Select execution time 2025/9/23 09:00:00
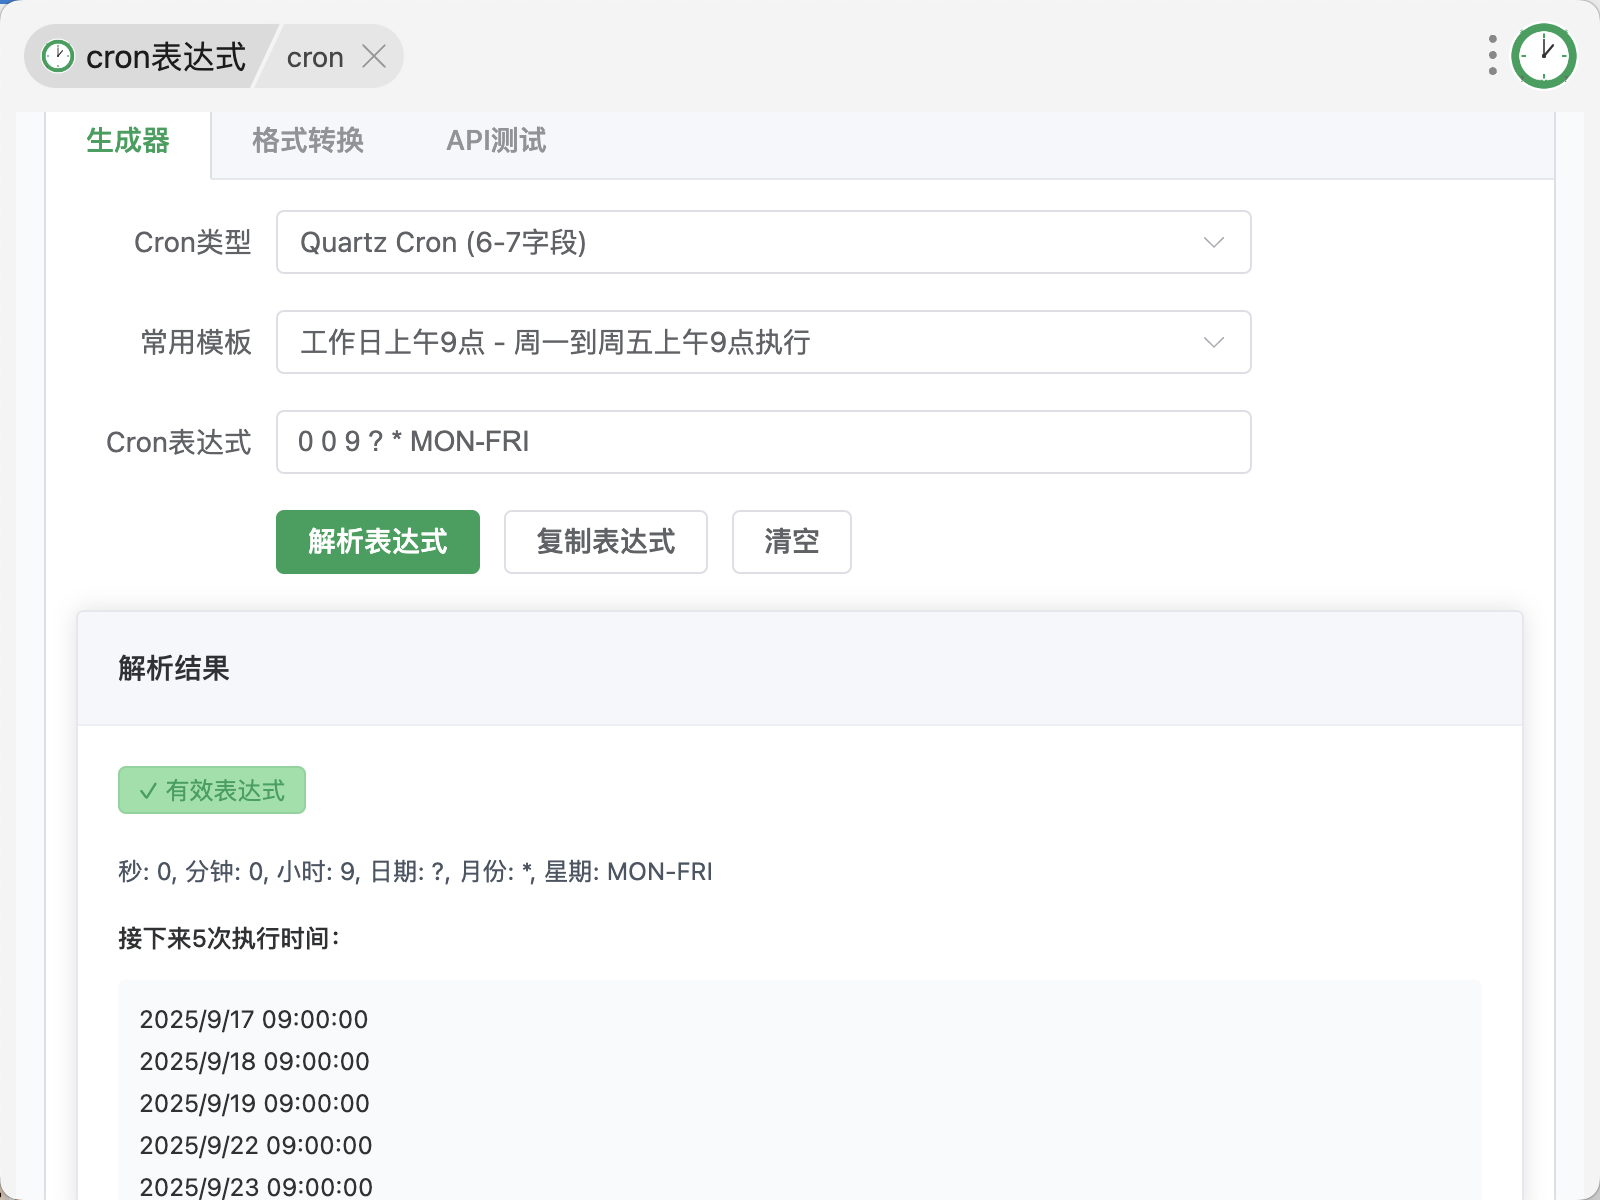This screenshot has width=1600, height=1200. coord(256,1187)
